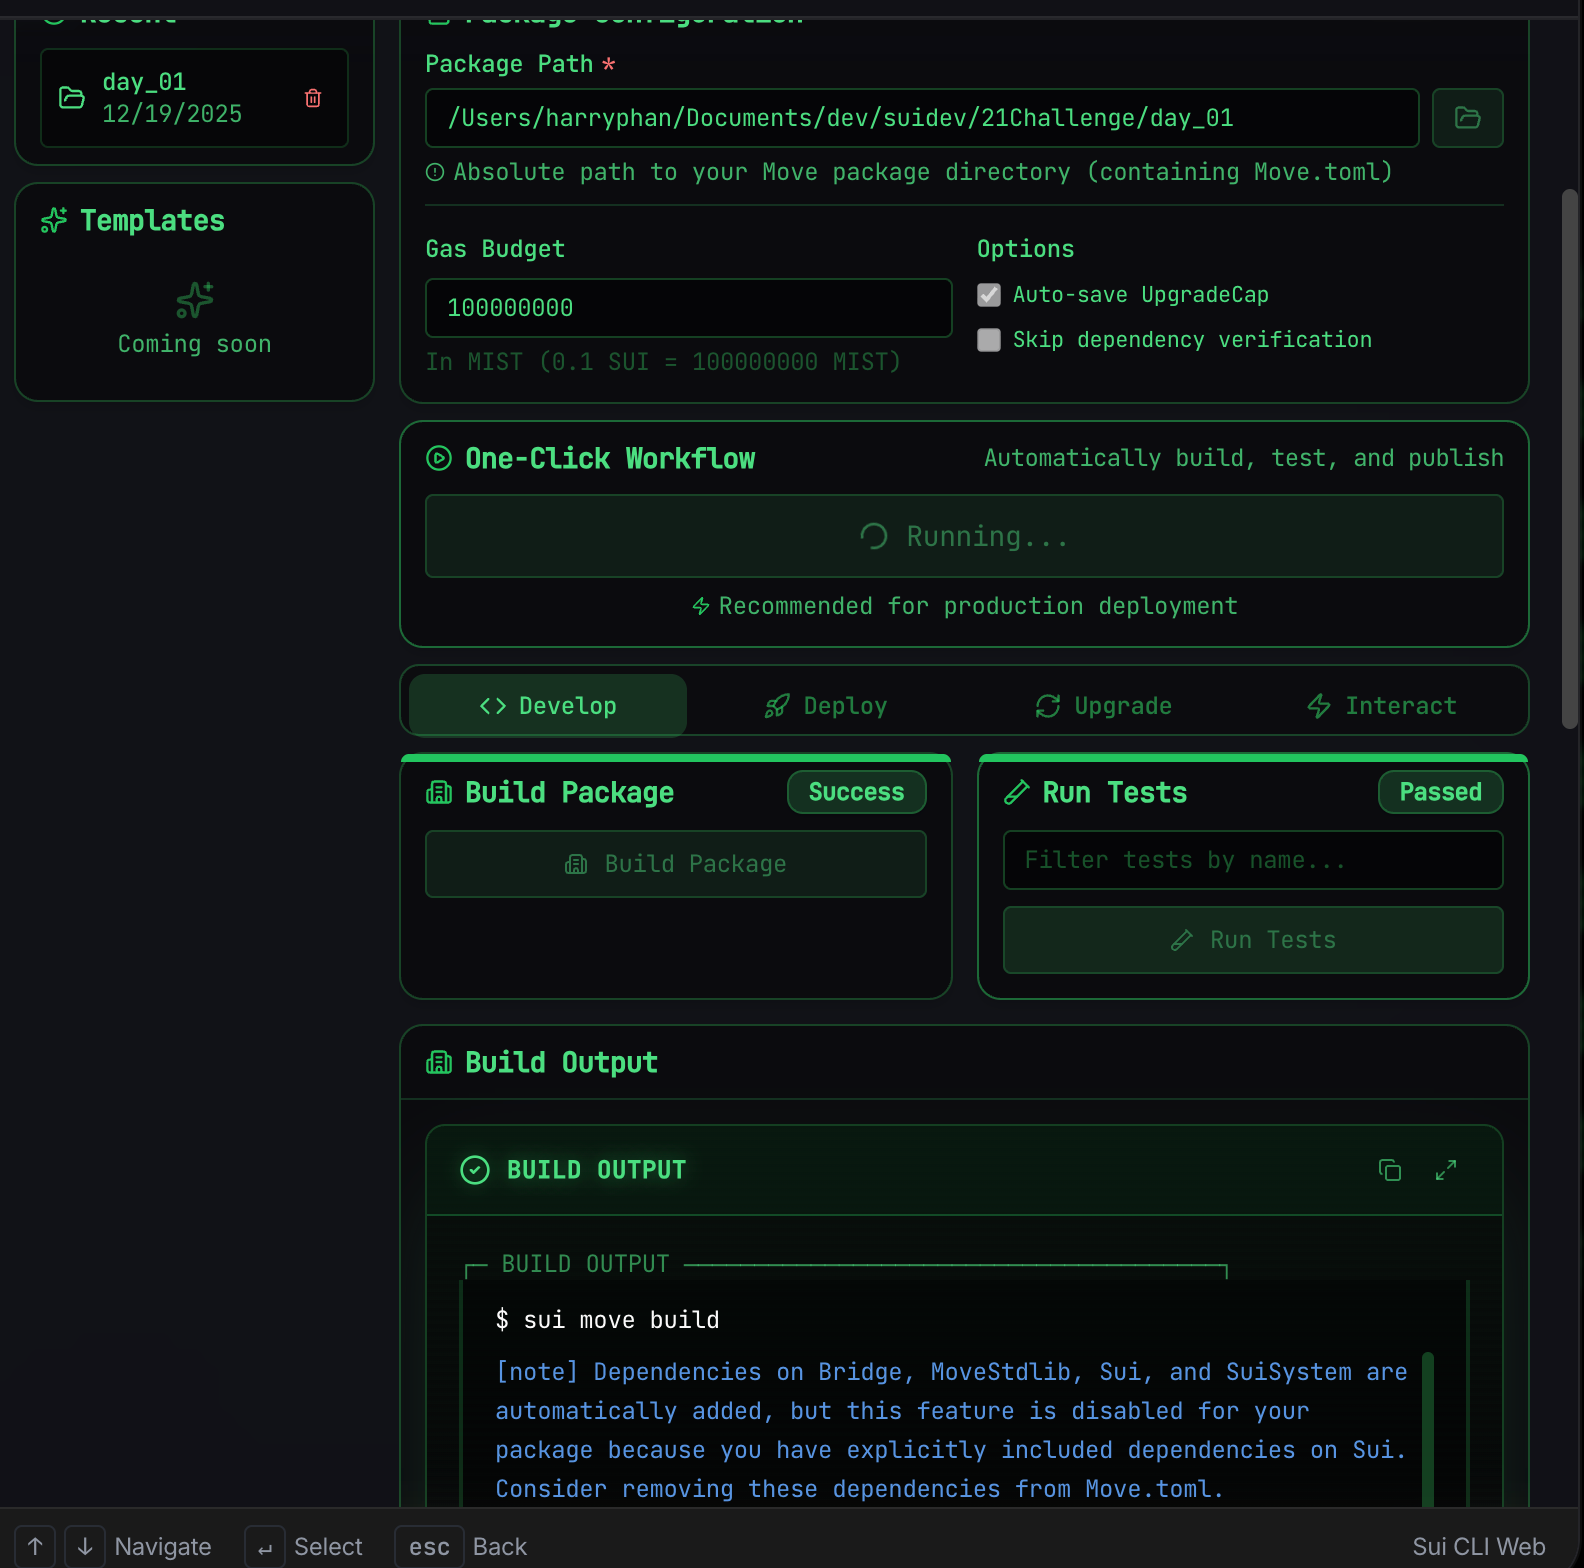This screenshot has width=1584, height=1568.
Task: Click the Filter tests by name field
Action: coord(1253,860)
